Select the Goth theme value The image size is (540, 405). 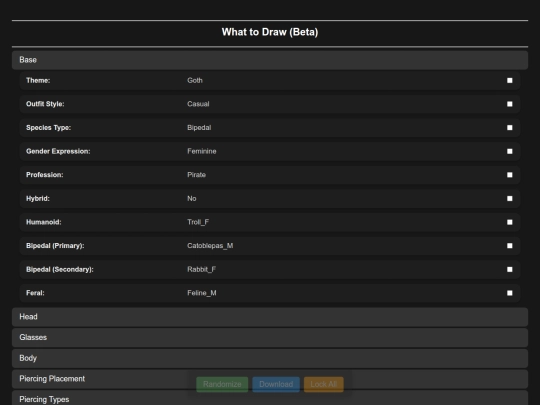click(195, 80)
